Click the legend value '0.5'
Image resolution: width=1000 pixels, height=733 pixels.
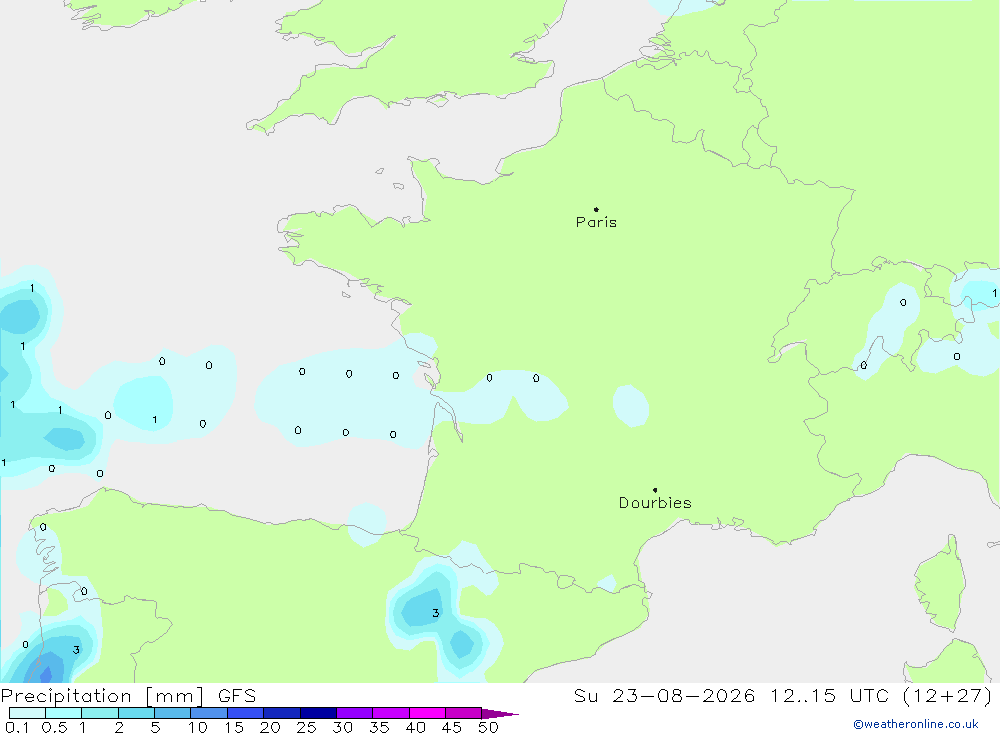(x=54, y=727)
